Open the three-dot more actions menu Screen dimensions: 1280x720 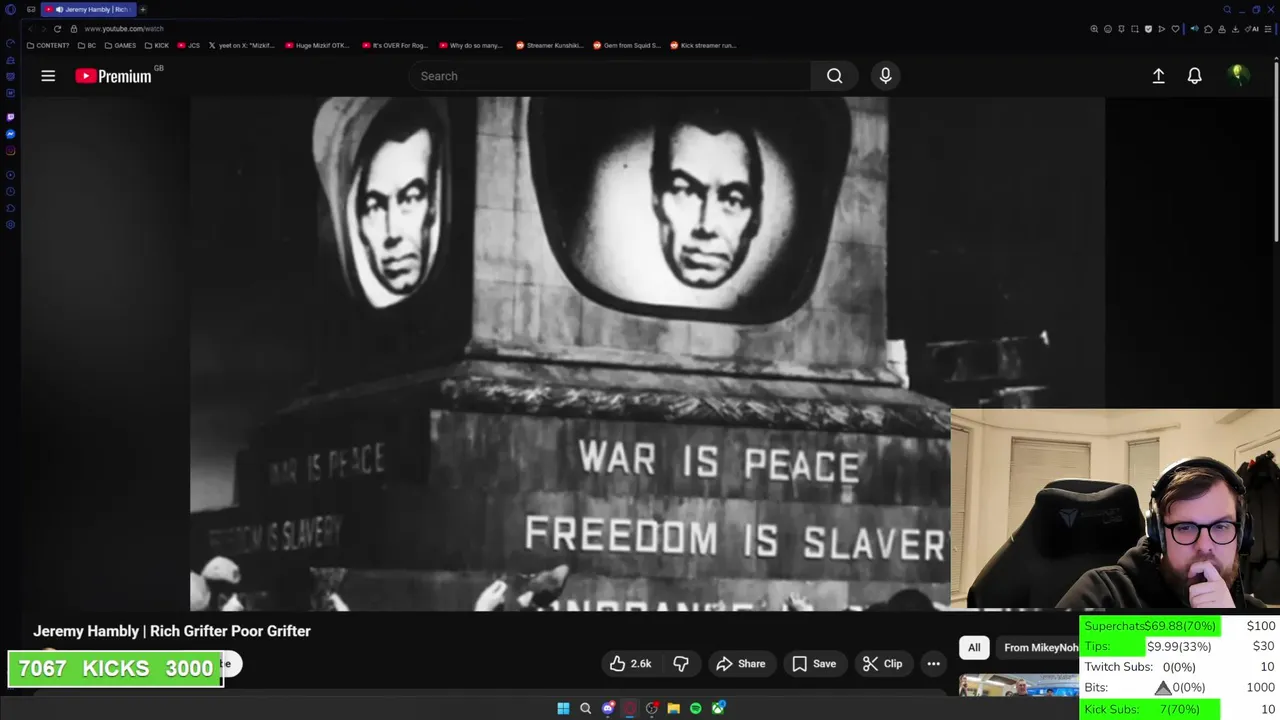click(933, 664)
